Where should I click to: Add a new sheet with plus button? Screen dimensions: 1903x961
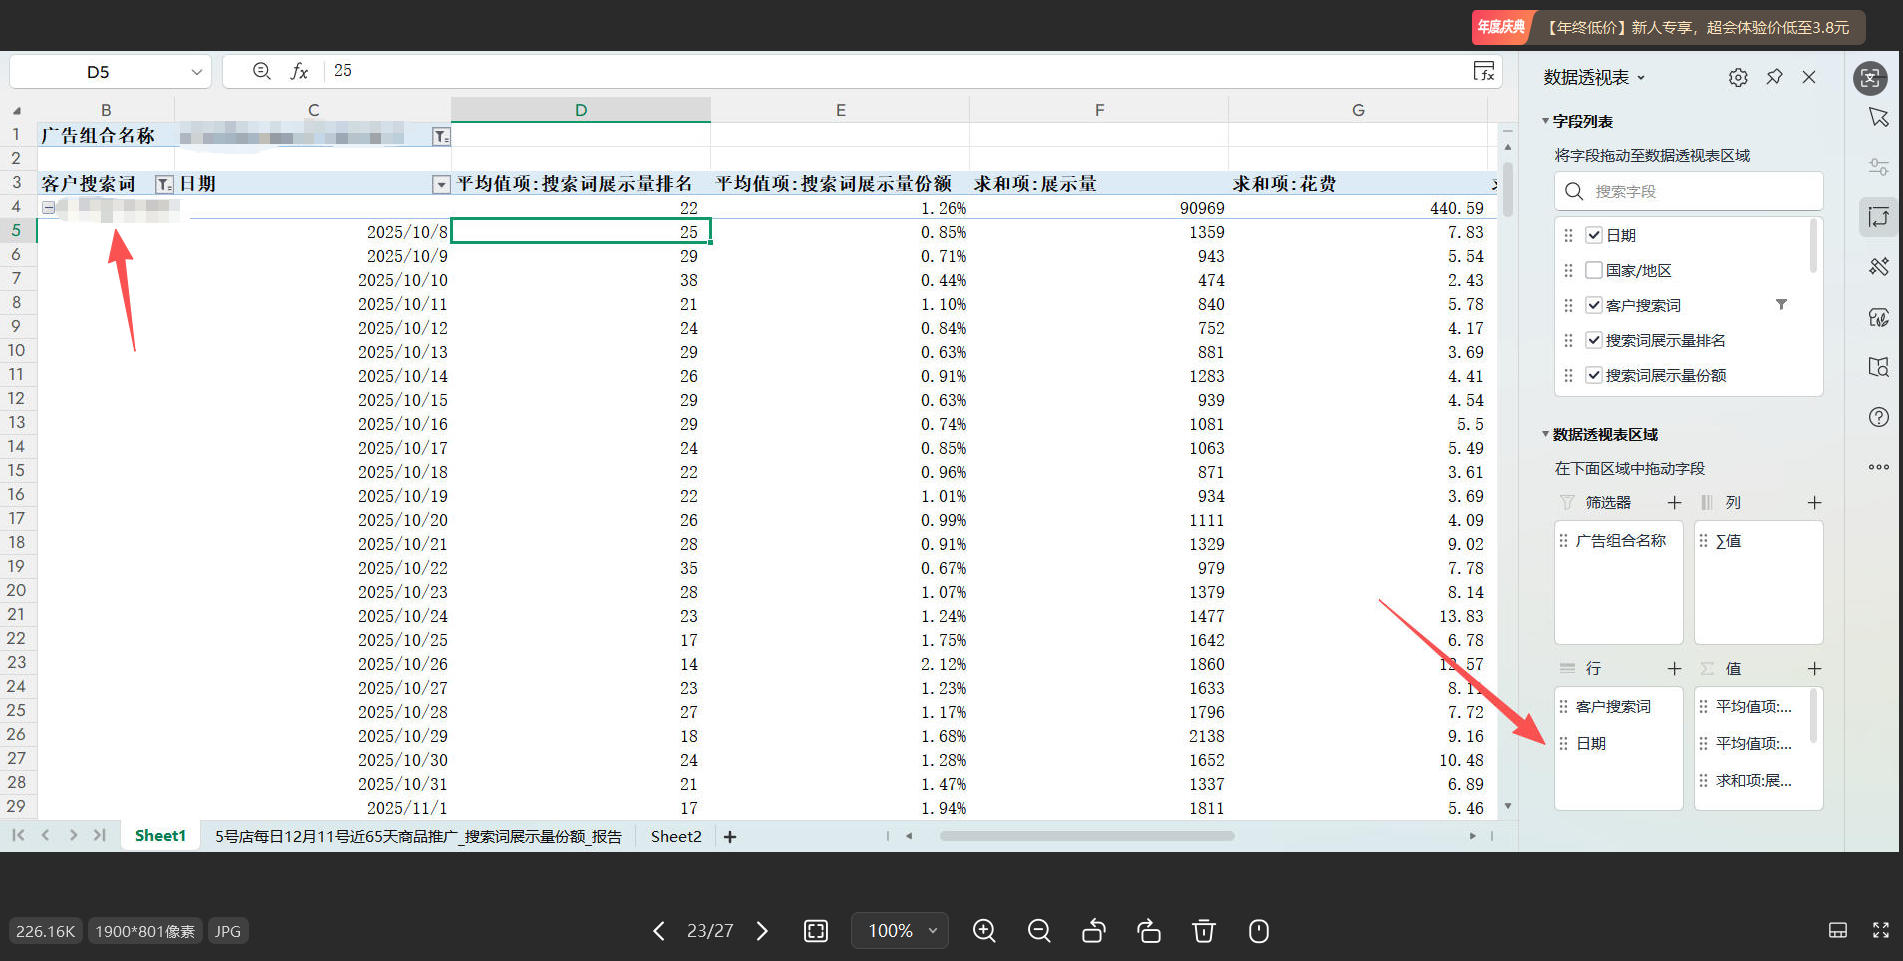pos(730,837)
